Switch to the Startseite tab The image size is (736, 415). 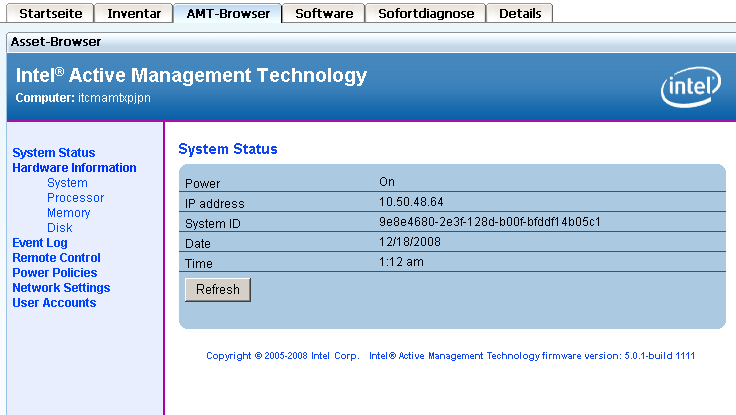point(51,13)
